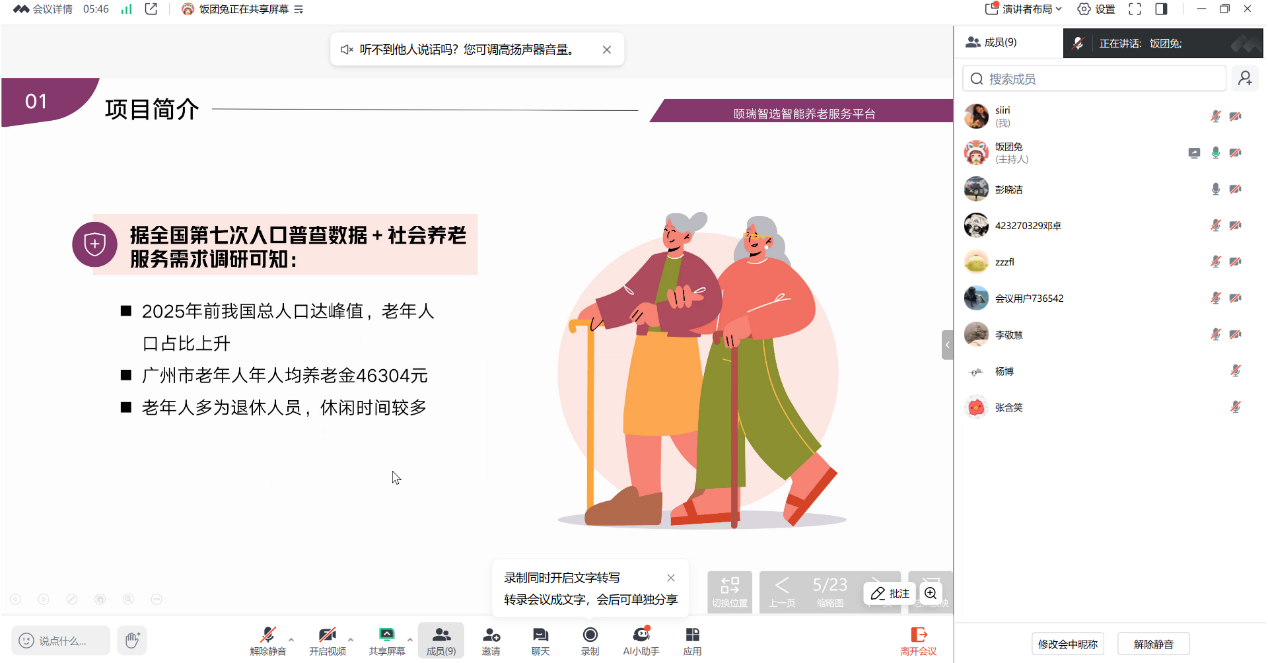Click the add member icon beside search
This screenshot has height=663, width=1268.
click(1244, 78)
